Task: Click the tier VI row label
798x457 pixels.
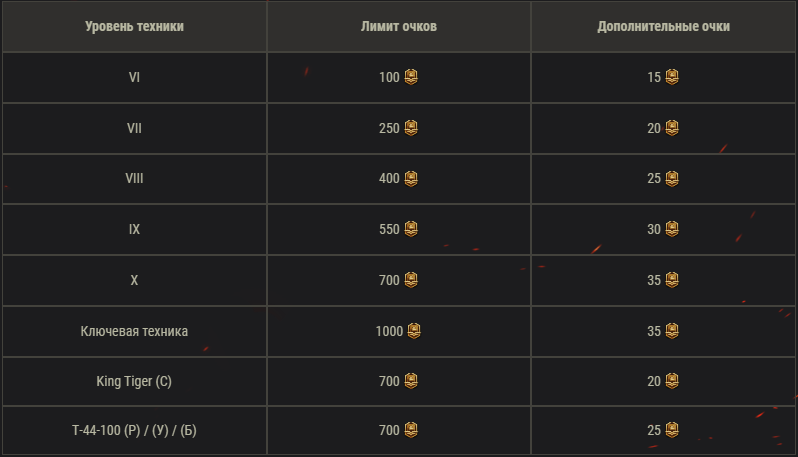Action: (x=134, y=77)
